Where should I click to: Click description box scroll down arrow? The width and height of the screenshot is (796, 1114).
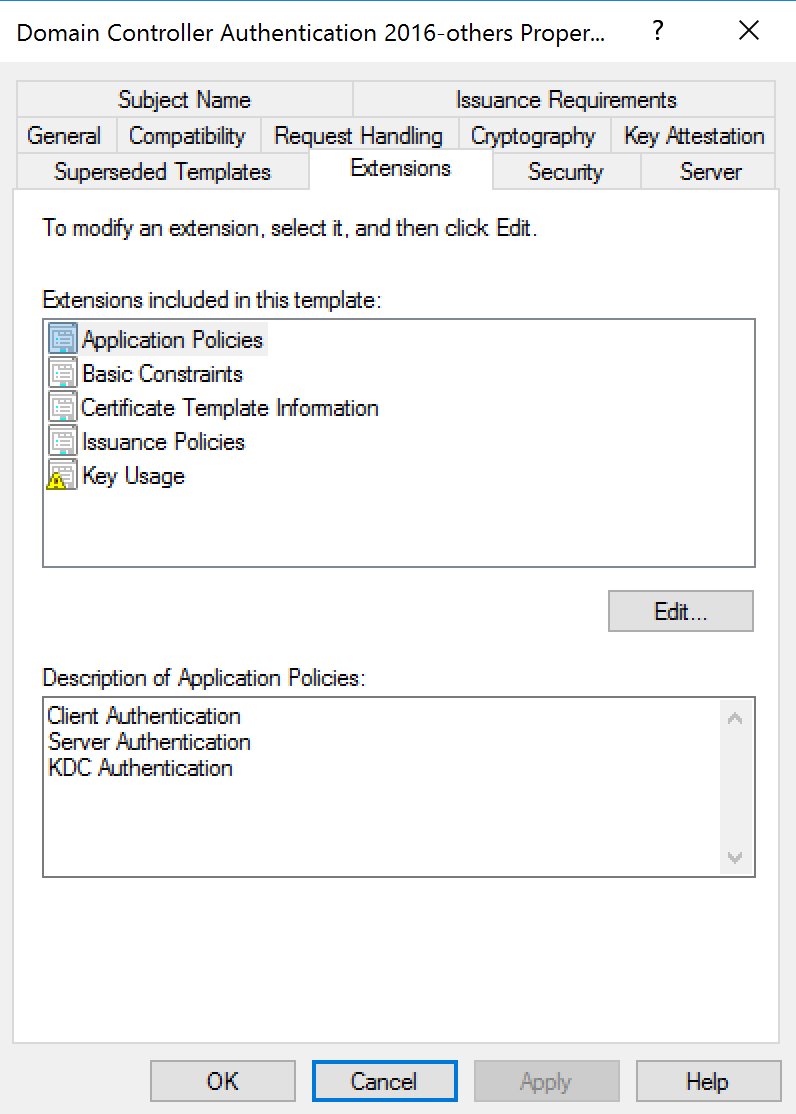tap(736, 858)
